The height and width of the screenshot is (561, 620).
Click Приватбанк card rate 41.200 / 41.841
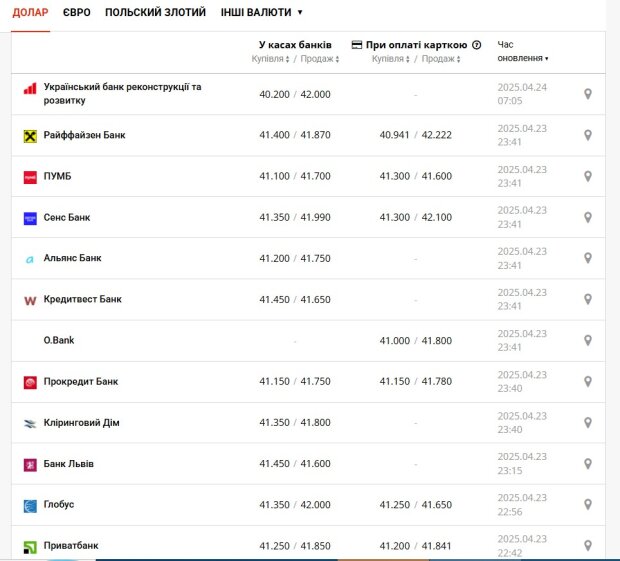[416, 546]
